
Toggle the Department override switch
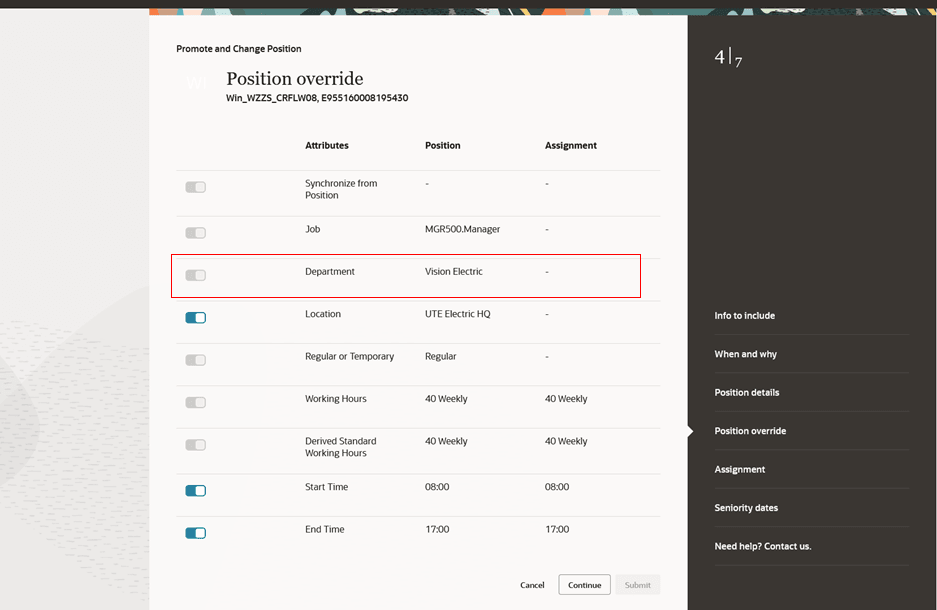[x=195, y=275]
